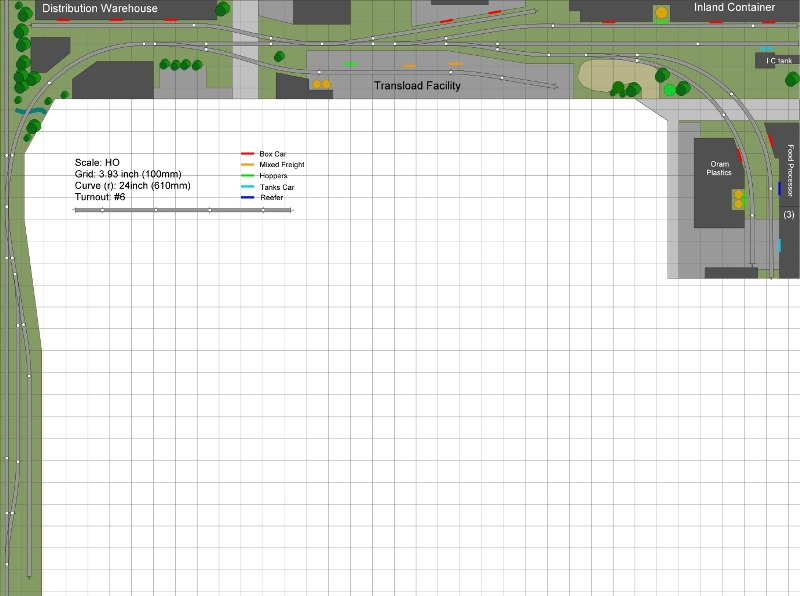Click the Distribution Warehouse label

pyautogui.click(x=100, y=8)
